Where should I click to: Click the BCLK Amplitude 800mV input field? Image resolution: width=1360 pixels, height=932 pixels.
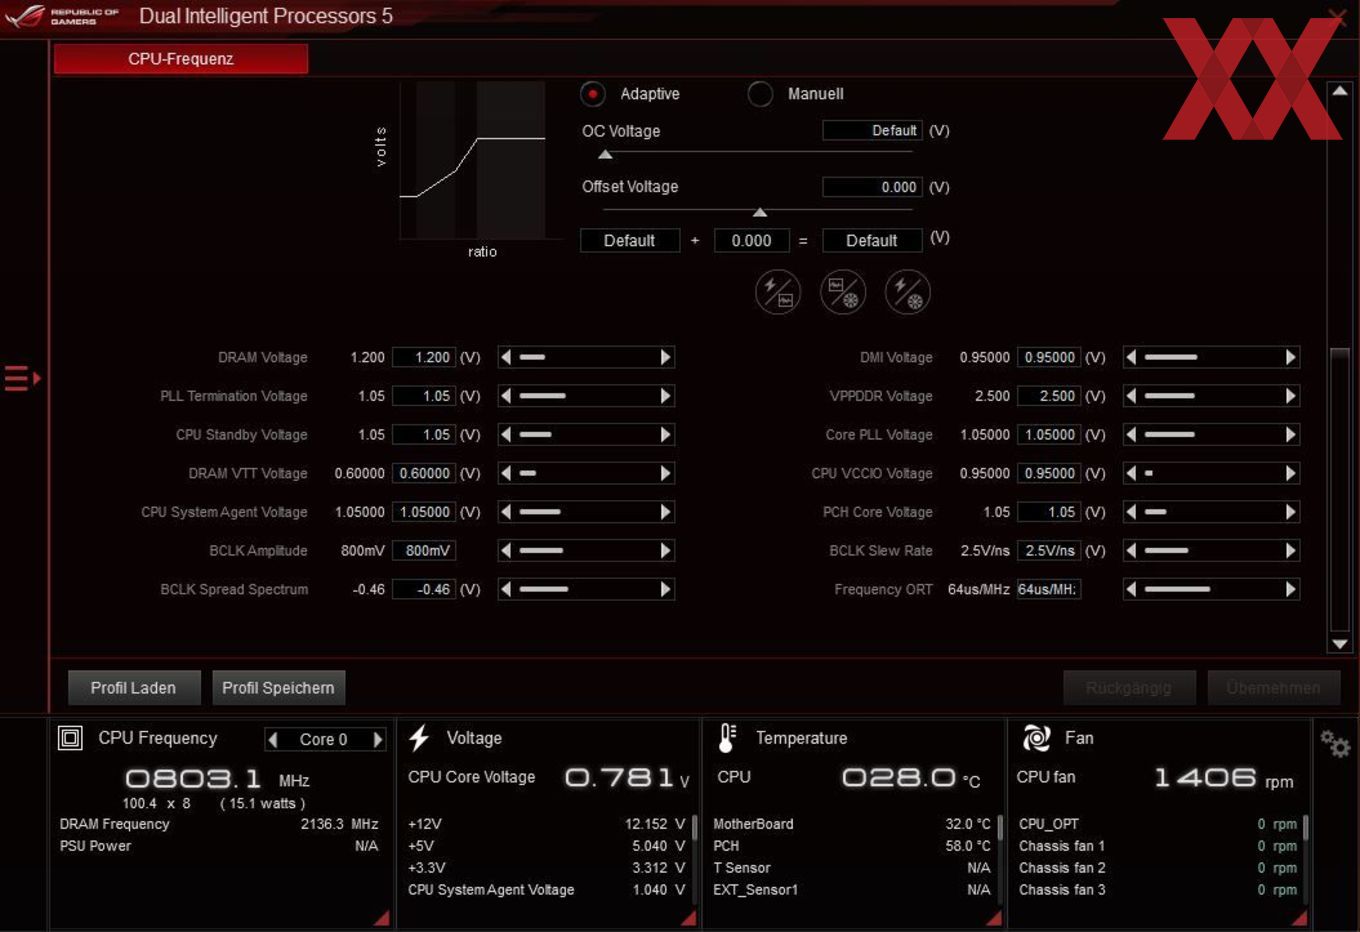point(424,550)
